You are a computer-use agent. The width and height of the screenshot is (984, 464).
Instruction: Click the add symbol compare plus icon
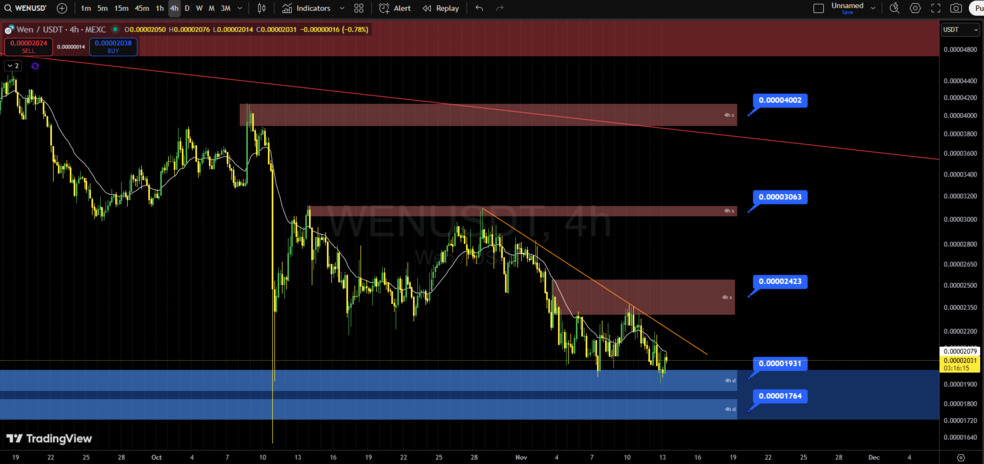tap(62, 8)
